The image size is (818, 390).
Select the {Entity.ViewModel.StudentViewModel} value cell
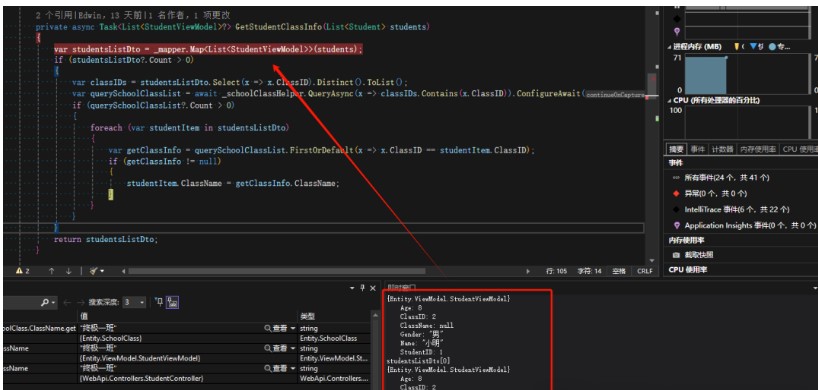tap(188, 359)
